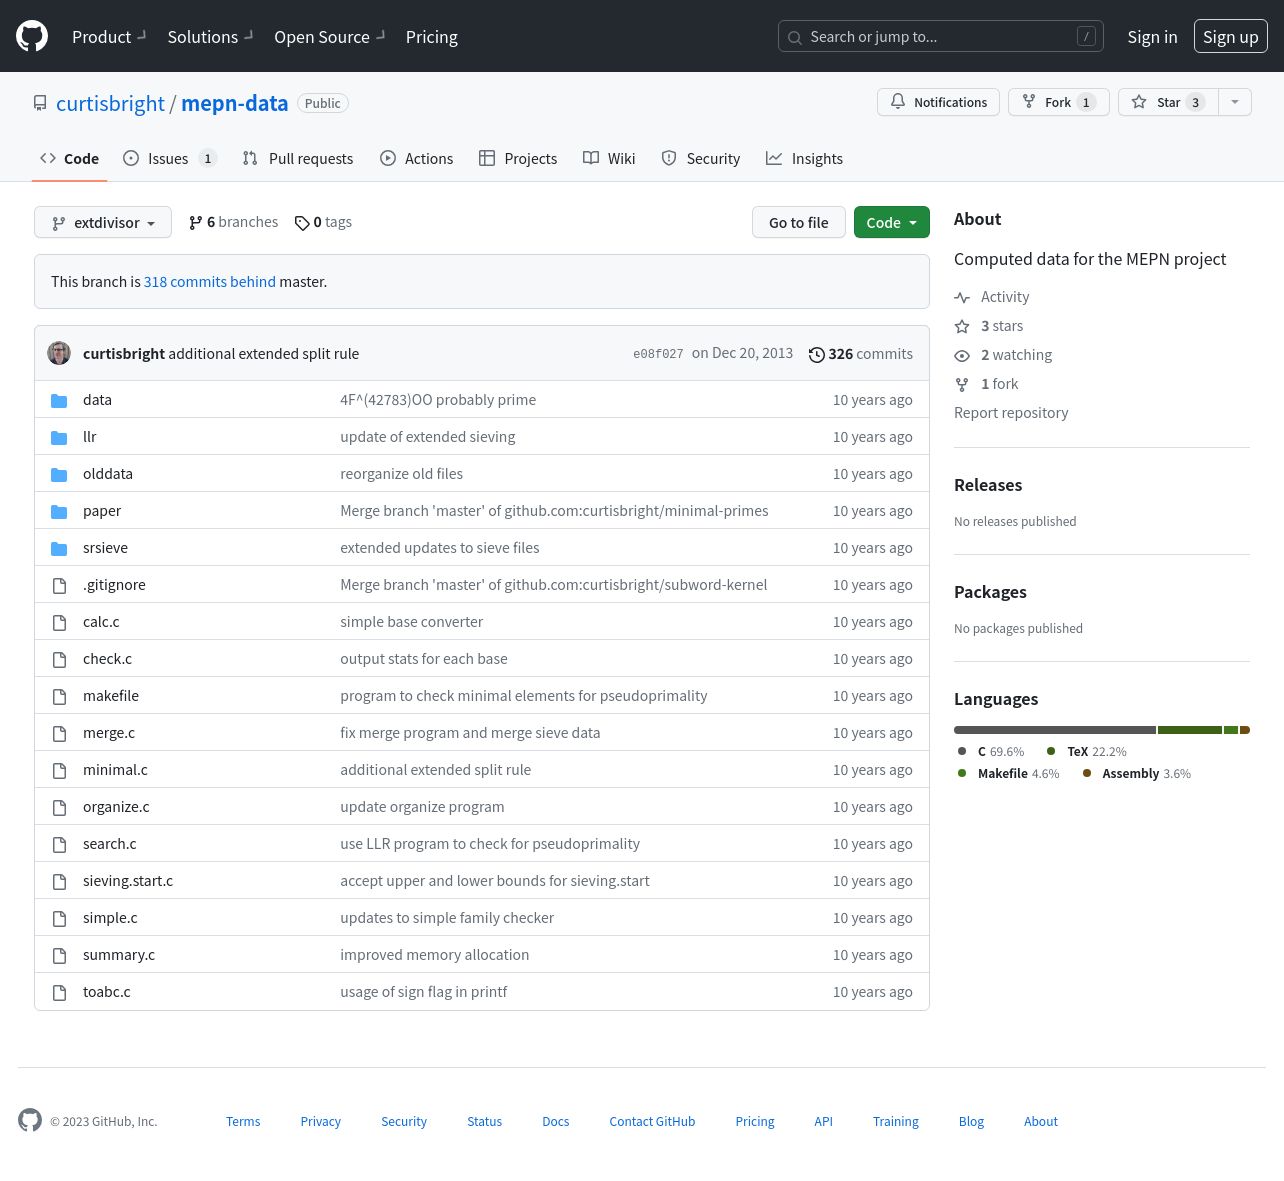Click the history clock icon beside 326 commits
This screenshot has height=1181, width=1284.
pos(817,354)
